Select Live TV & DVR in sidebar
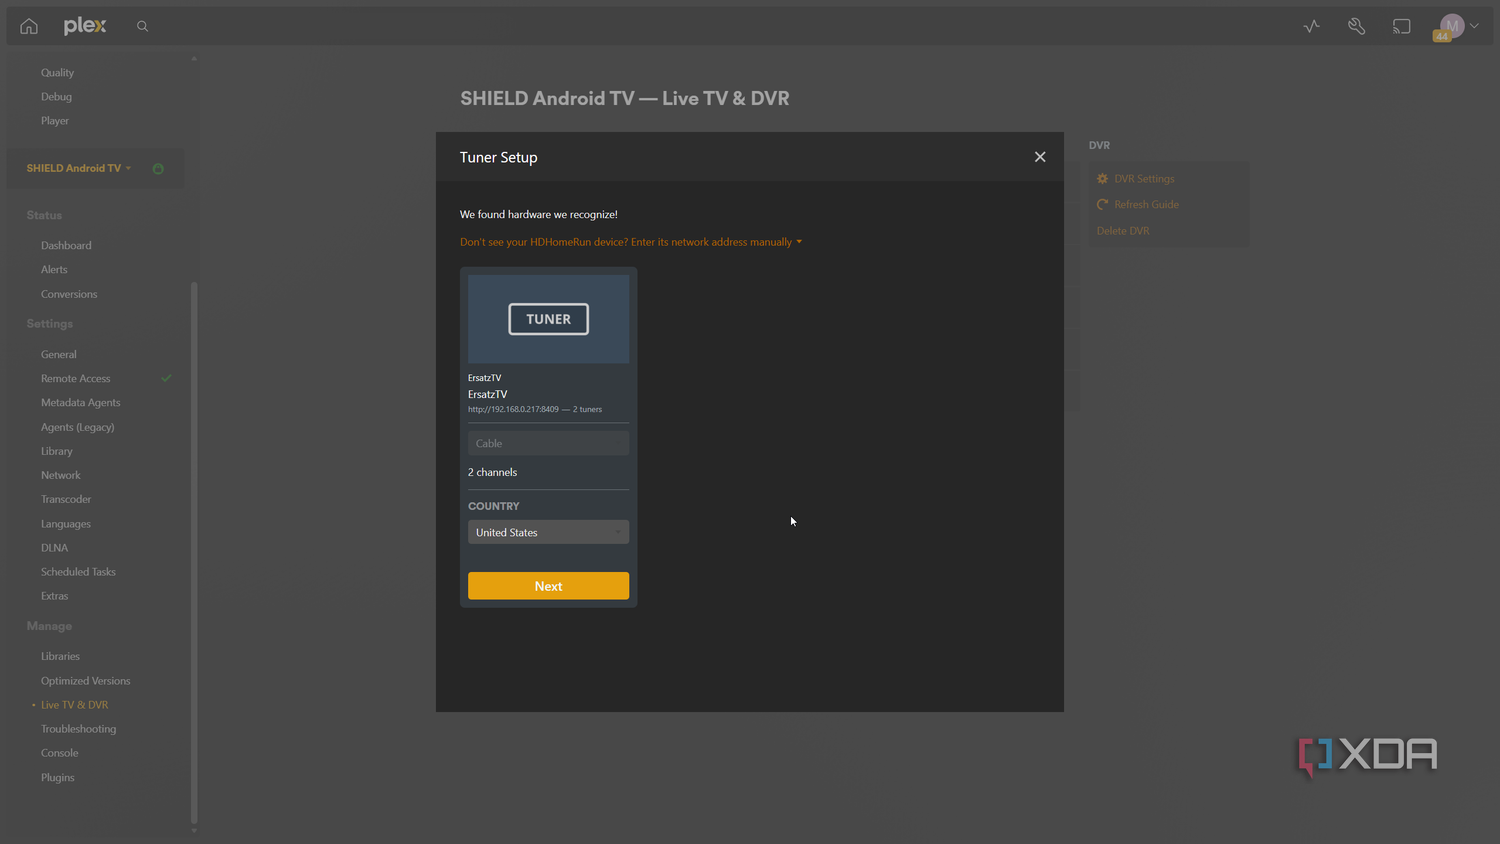Image resolution: width=1500 pixels, height=844 pixels. [x=74, y=705]
